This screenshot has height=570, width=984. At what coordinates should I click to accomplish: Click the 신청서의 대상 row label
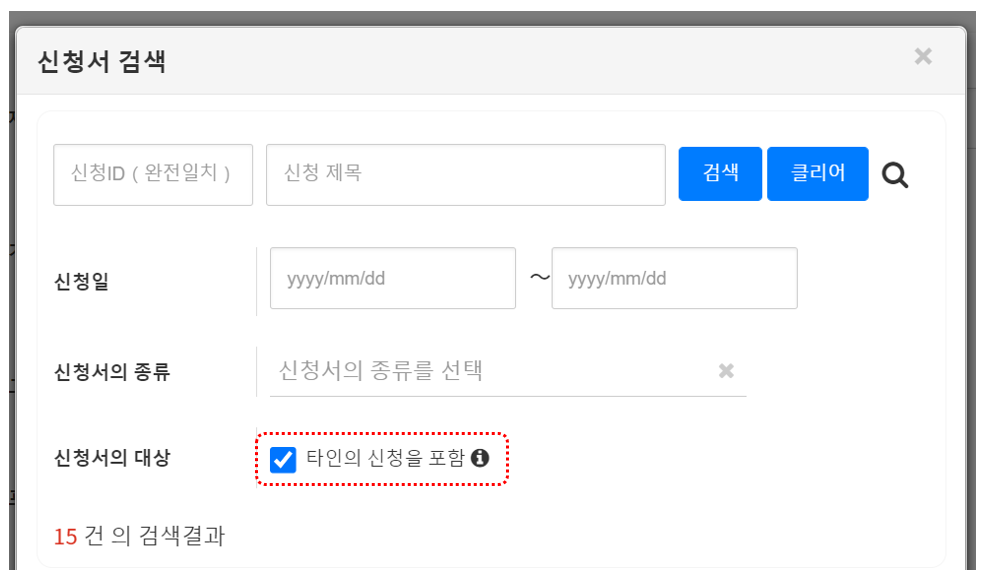pos(111,458)
